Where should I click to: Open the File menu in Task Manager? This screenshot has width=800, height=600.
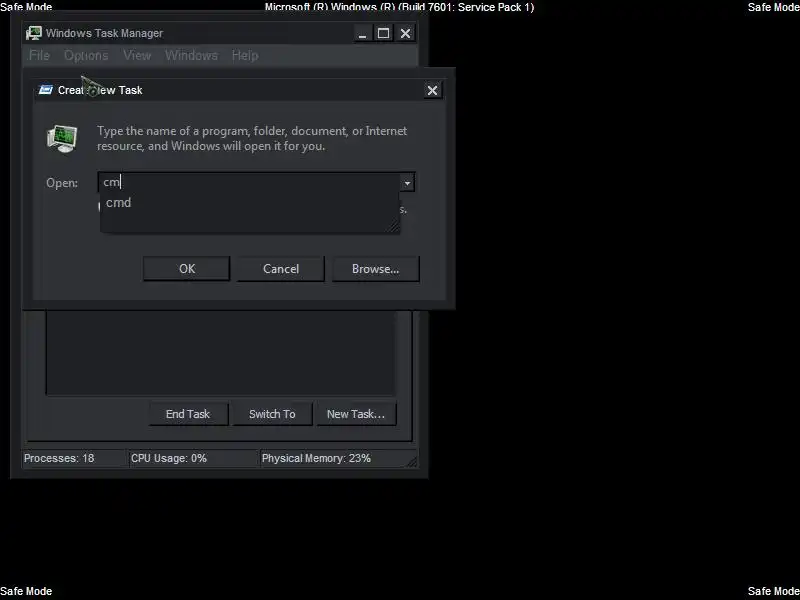(x=39, y=55)
